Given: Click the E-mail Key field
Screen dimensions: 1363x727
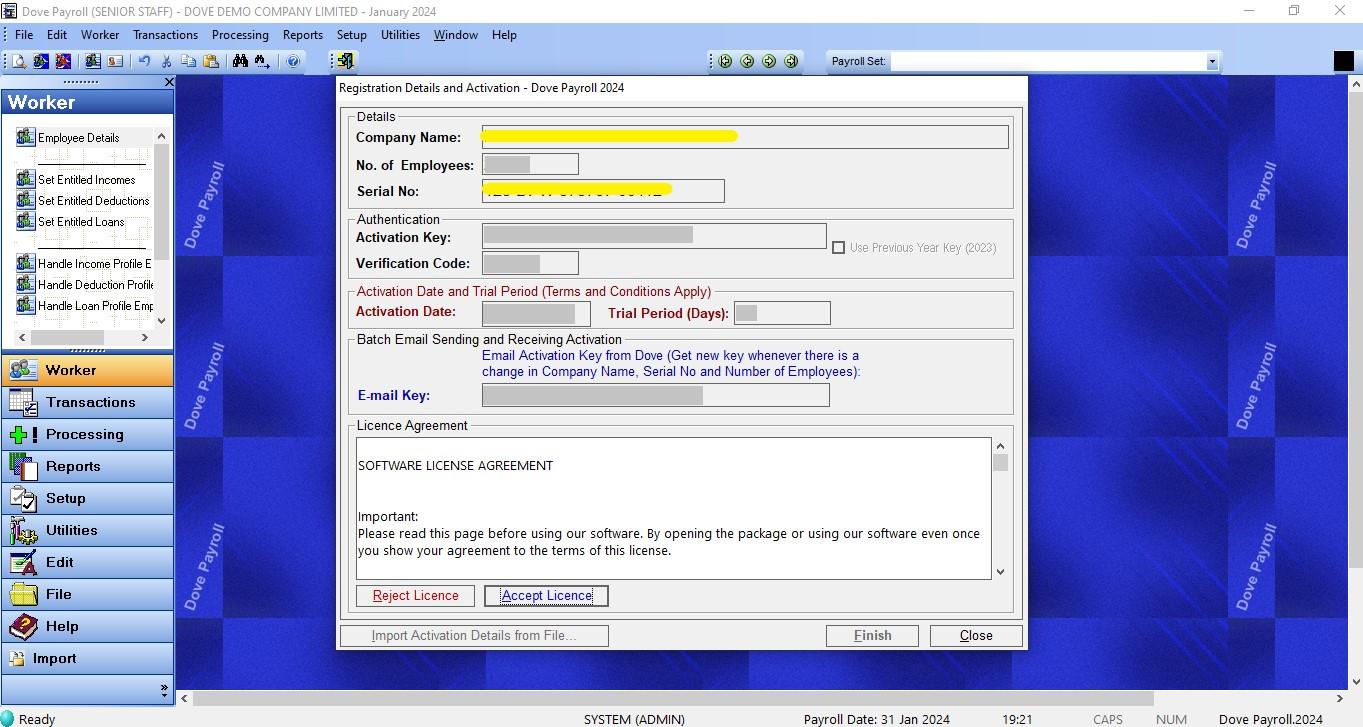Looking at the screenshot, I should (x=655, y=395).
